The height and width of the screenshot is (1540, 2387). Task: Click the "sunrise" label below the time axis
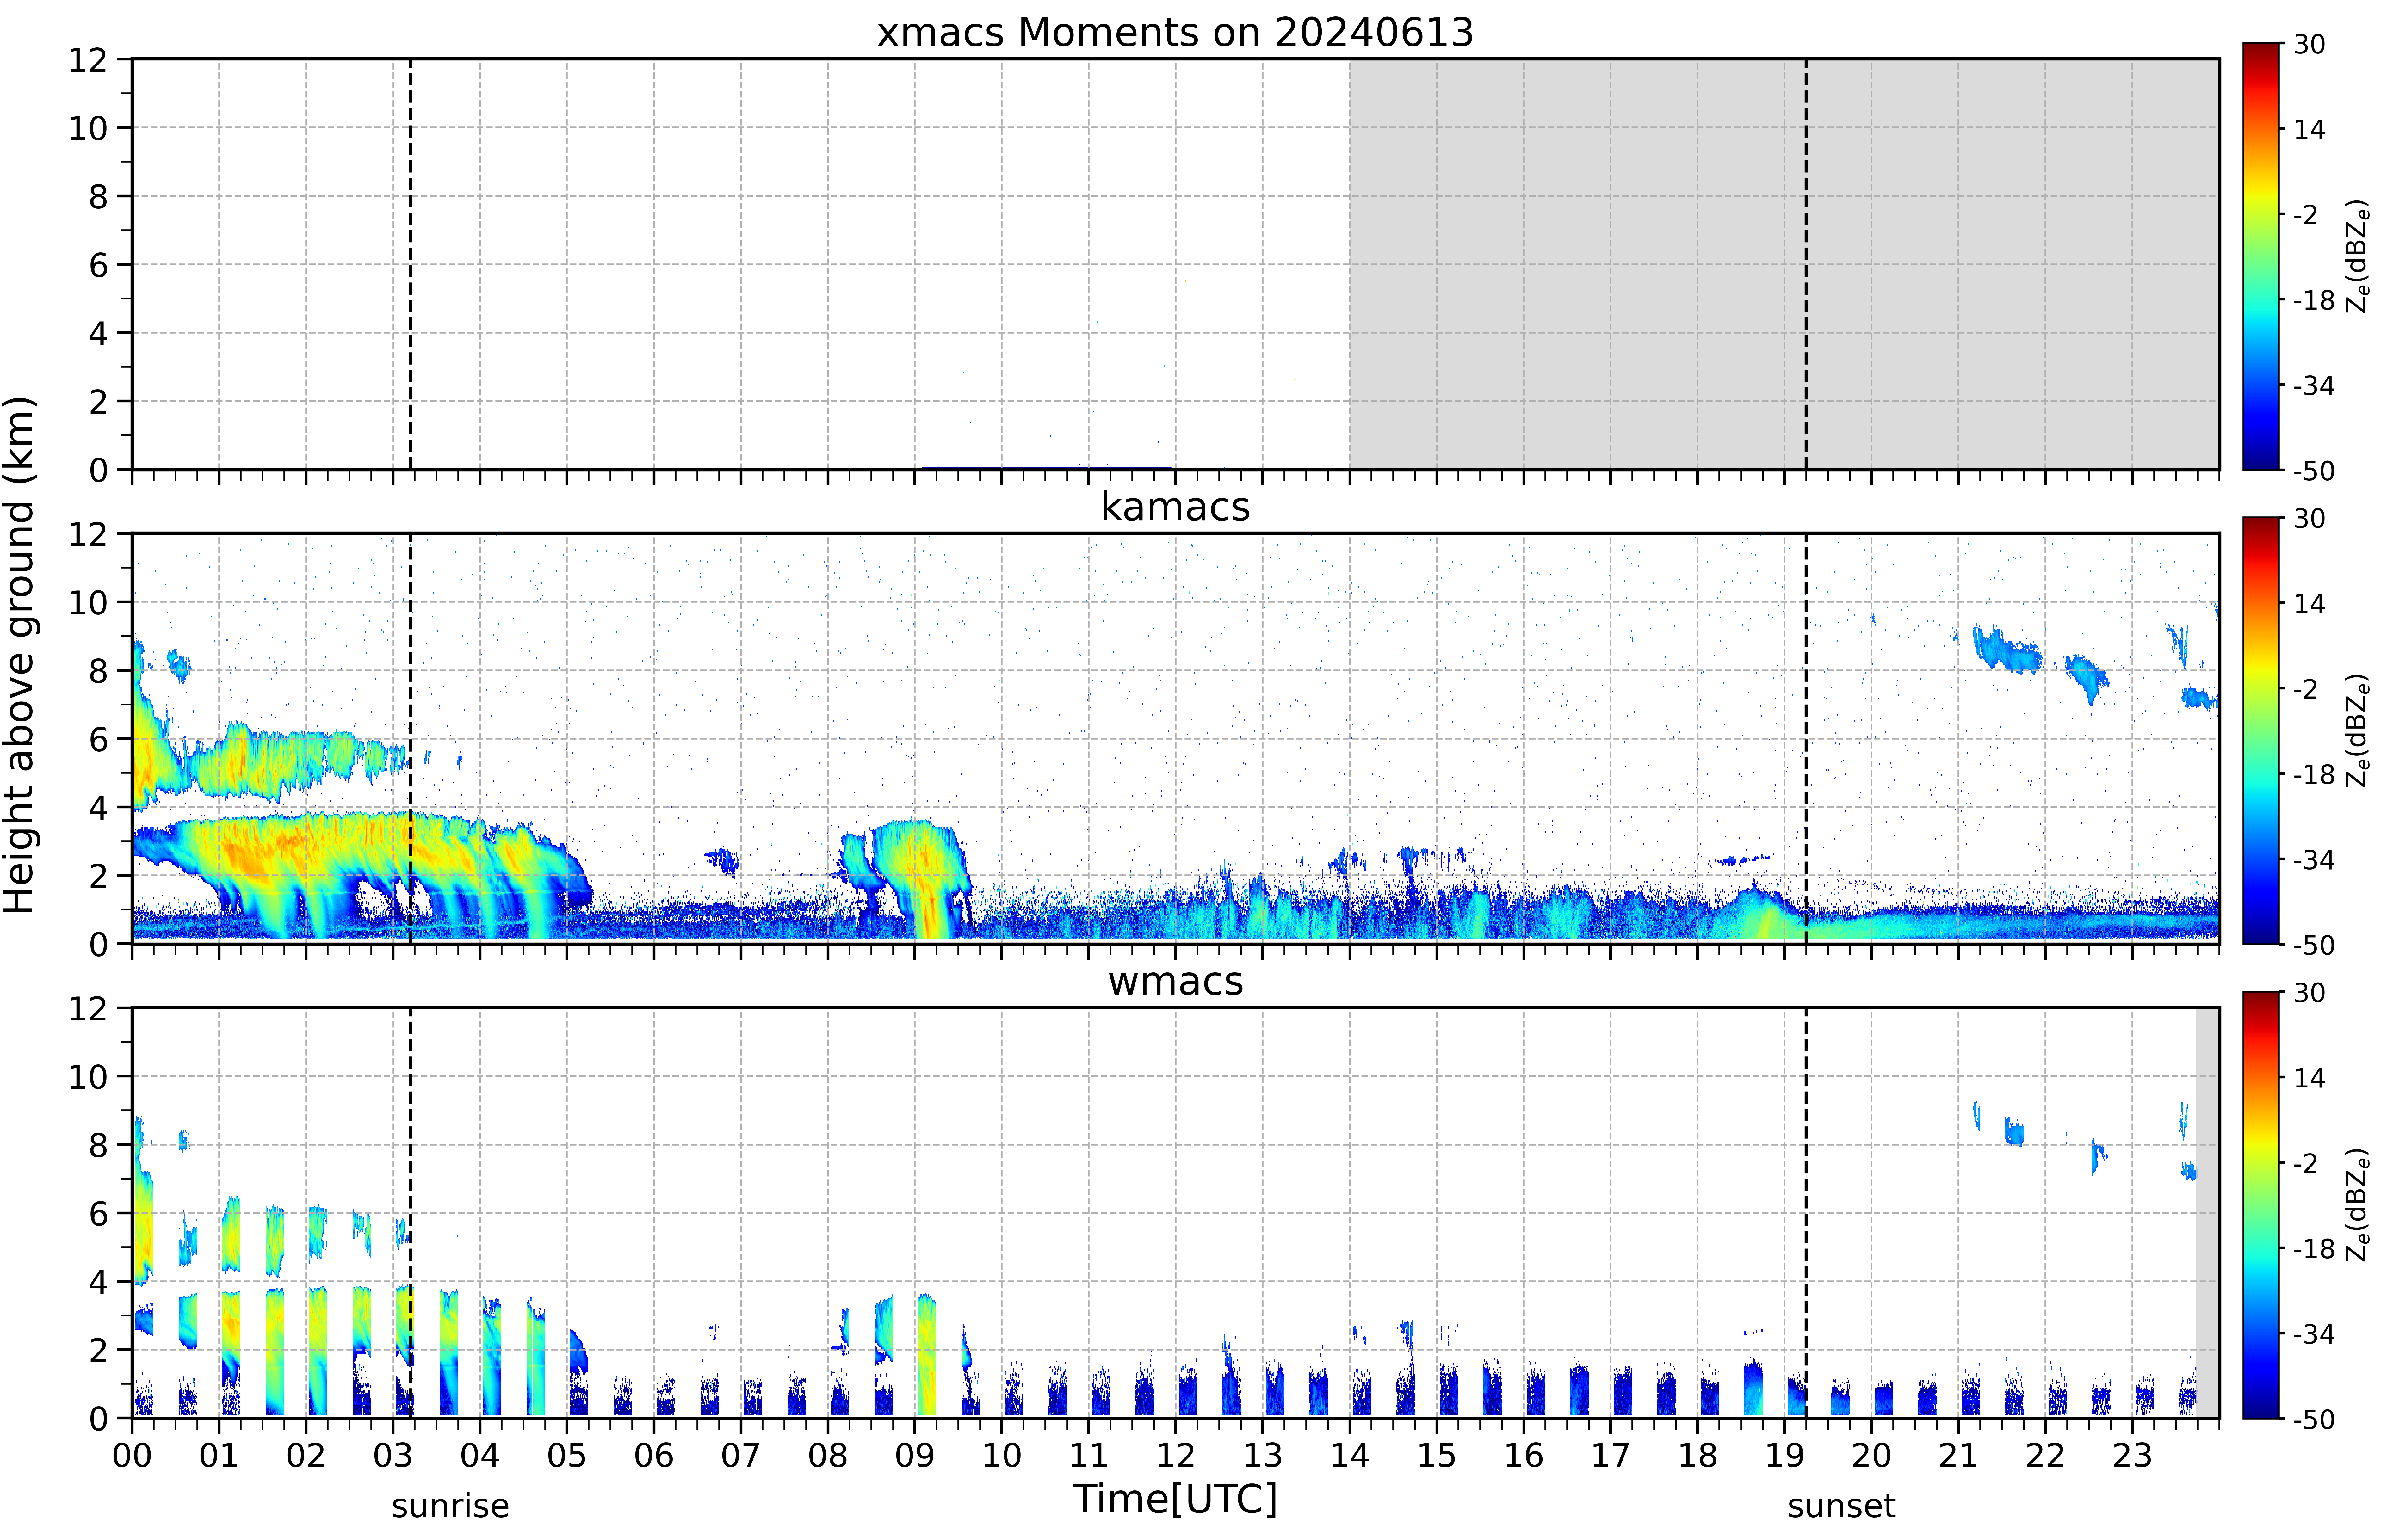450,1506
